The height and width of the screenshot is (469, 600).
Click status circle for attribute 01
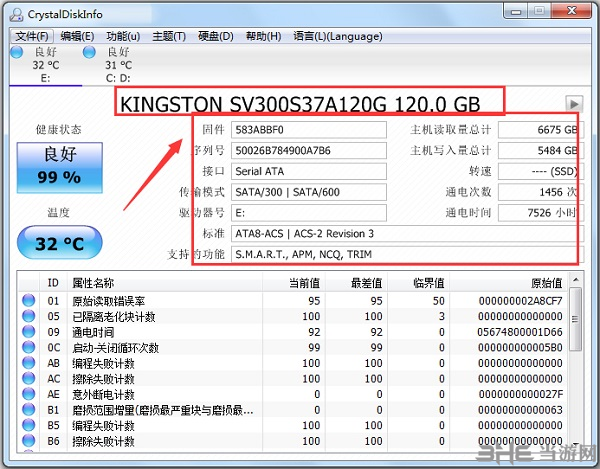pos(28,300)
